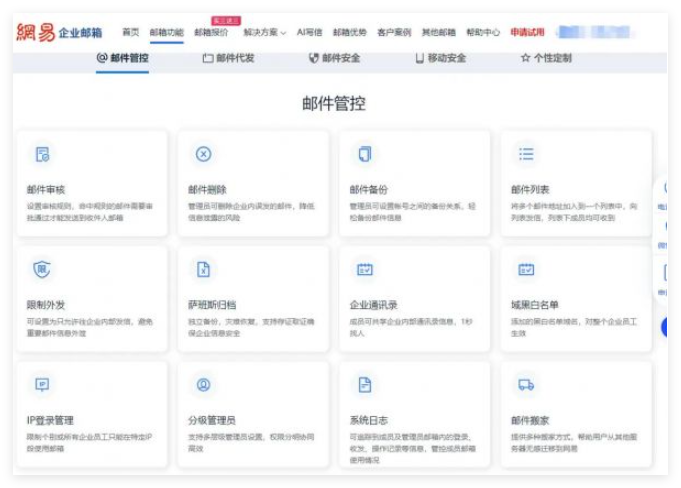This screenshot has width=681, height=488.
Task: Switch to the 邮件管控 tab
Action: point(122,58)
